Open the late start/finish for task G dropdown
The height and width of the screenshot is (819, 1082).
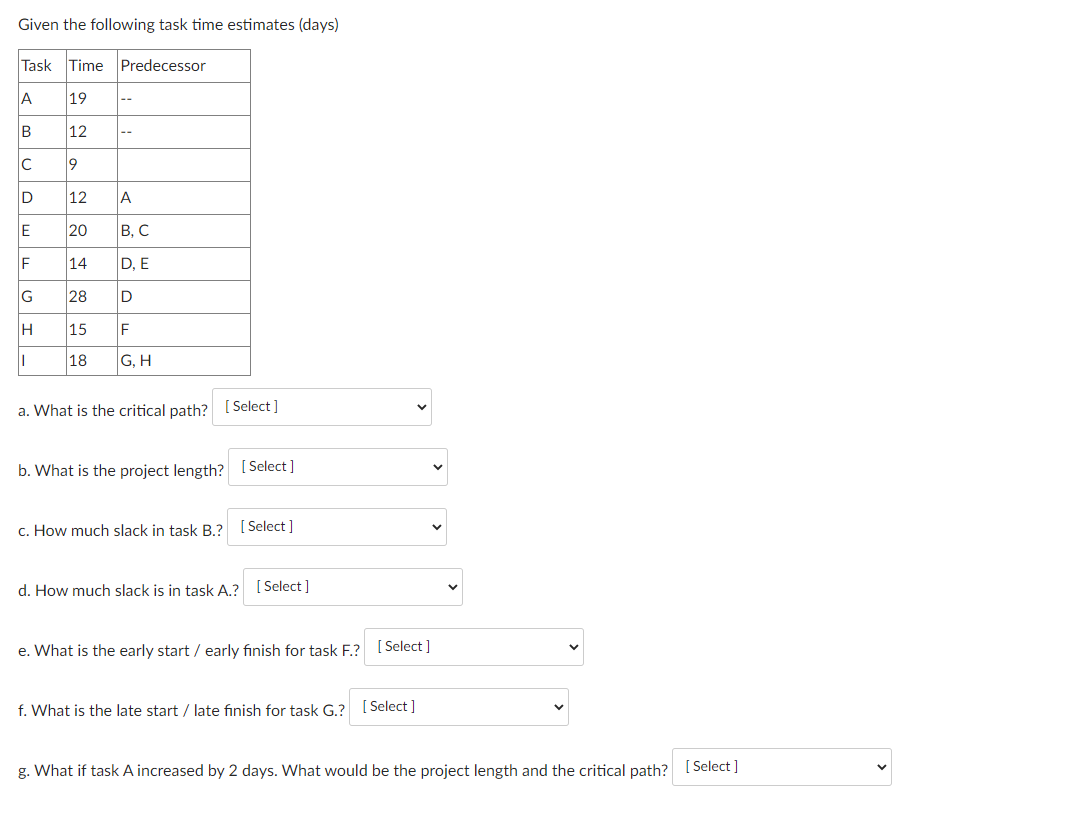(x=458, y=706)
